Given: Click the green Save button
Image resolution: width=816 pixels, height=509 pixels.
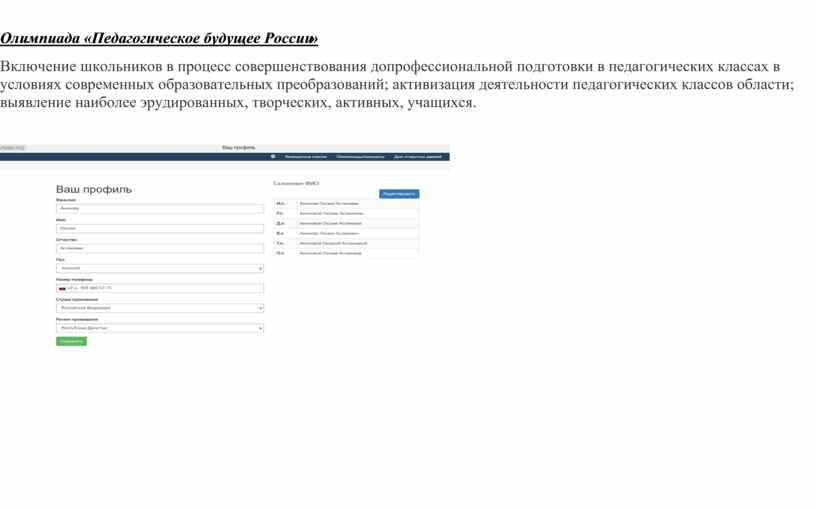Looking at the screenshot, I should click(x=71, y=341).
